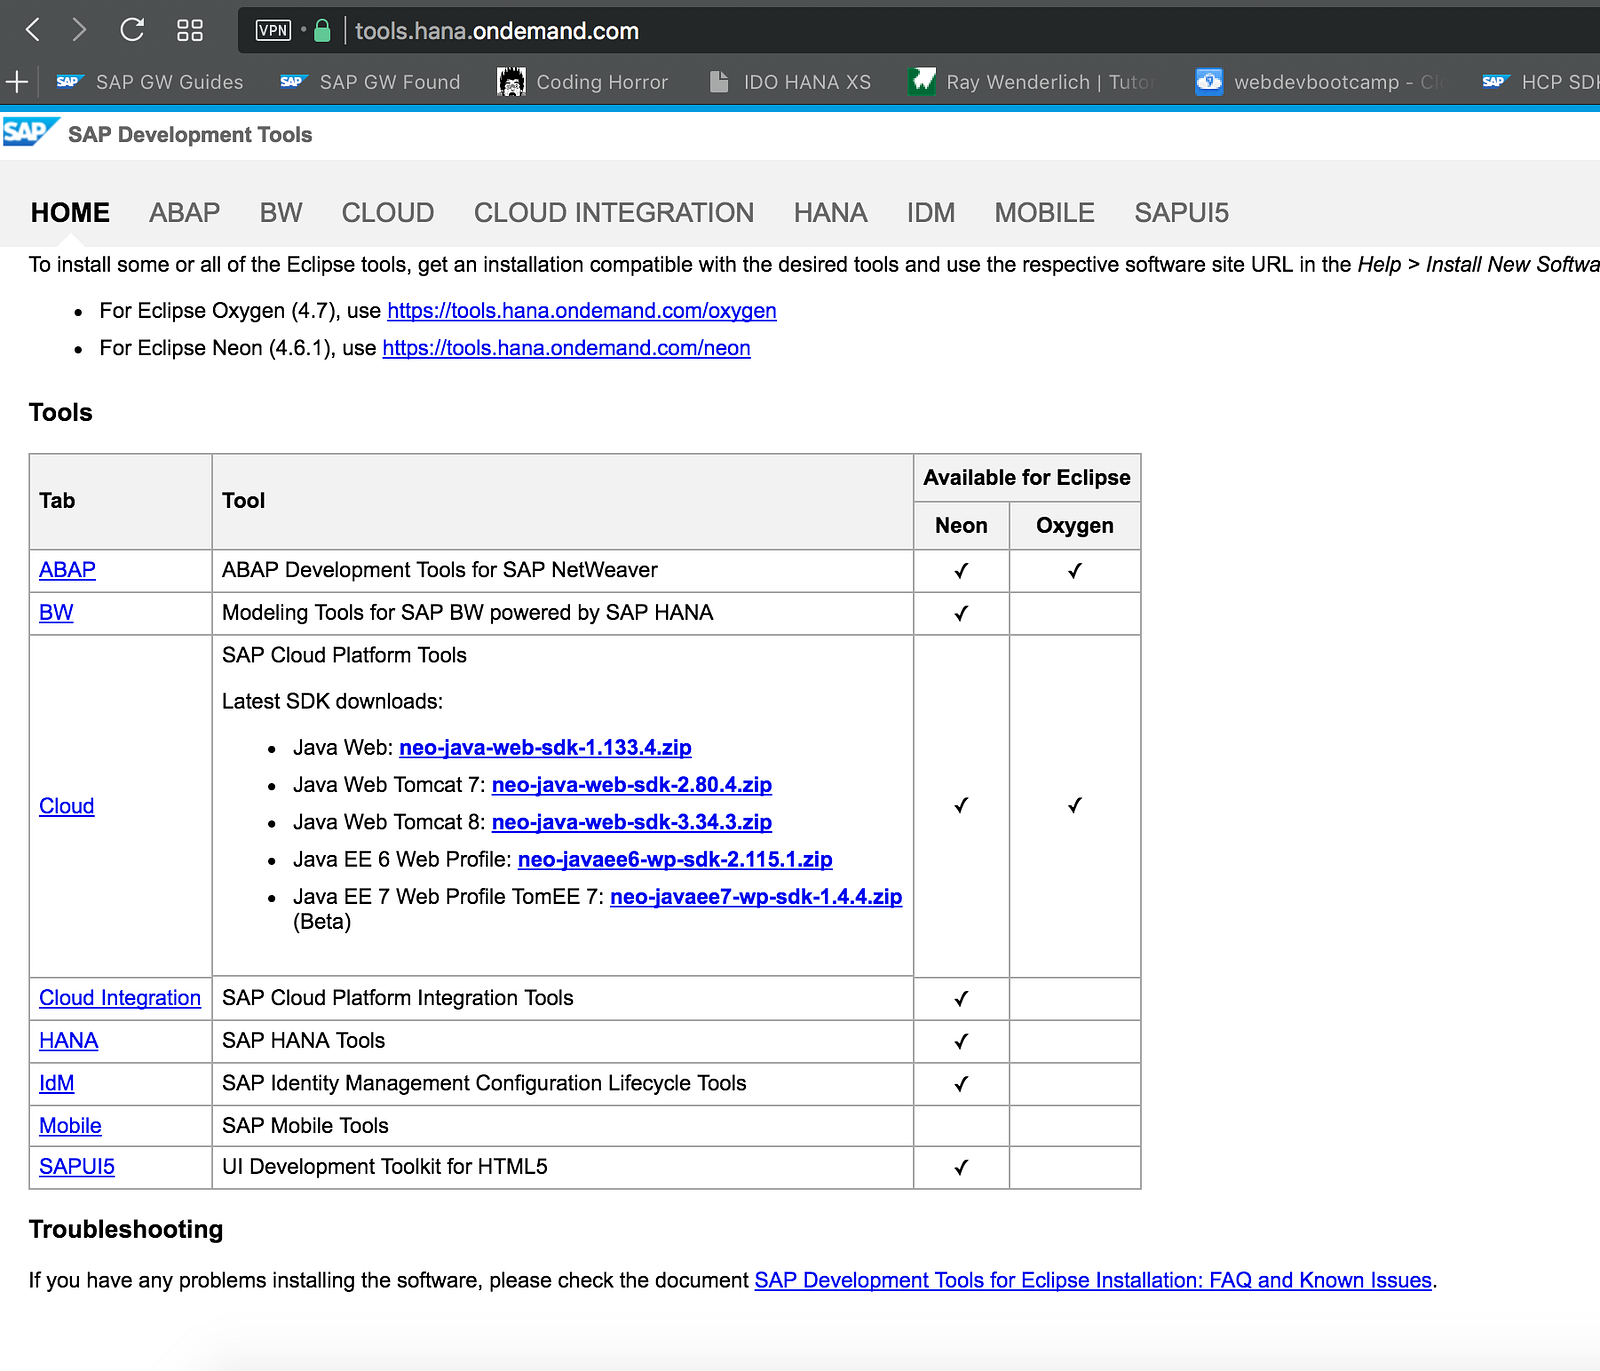This screenshot has width=1600, height=1371.
Task: Click the Available for Eclipse column header
Action: [x=1027, y=478]
